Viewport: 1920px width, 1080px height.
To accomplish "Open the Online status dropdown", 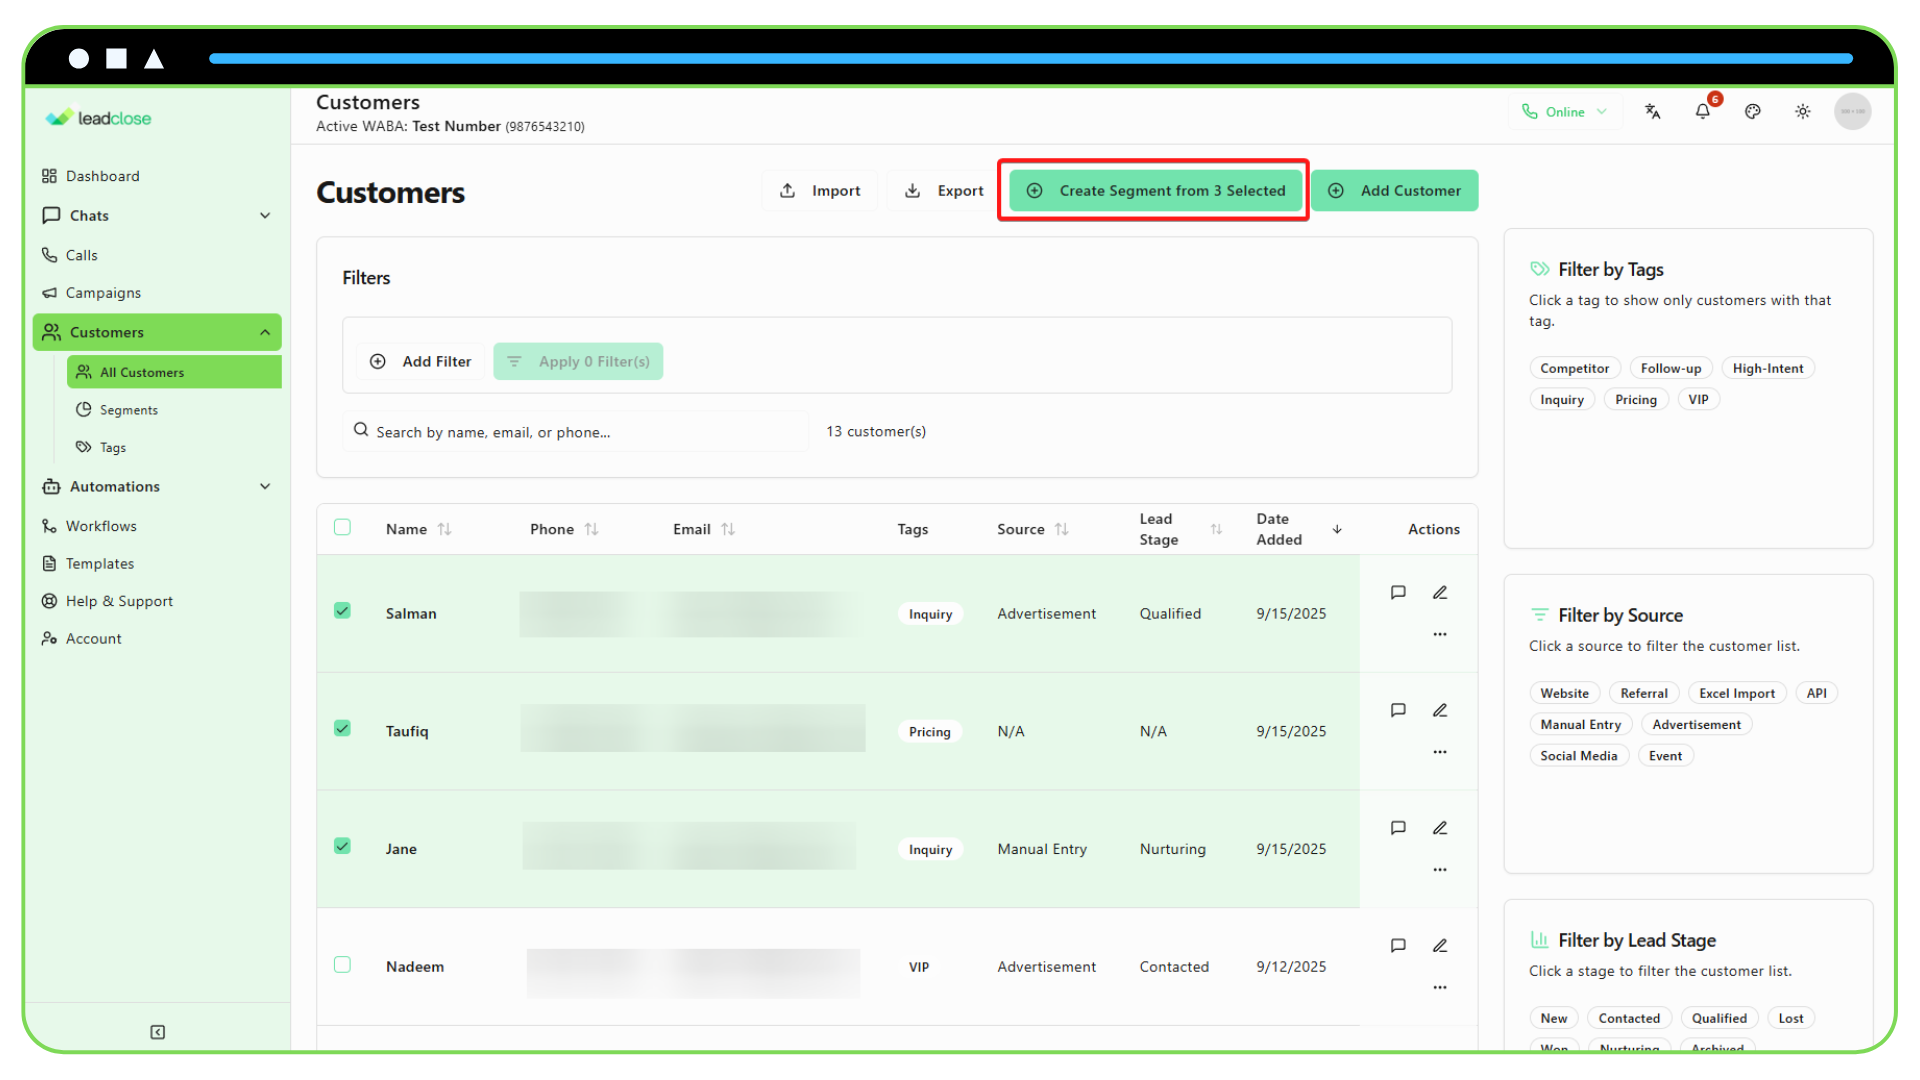I will click(x=1564, y=112).
